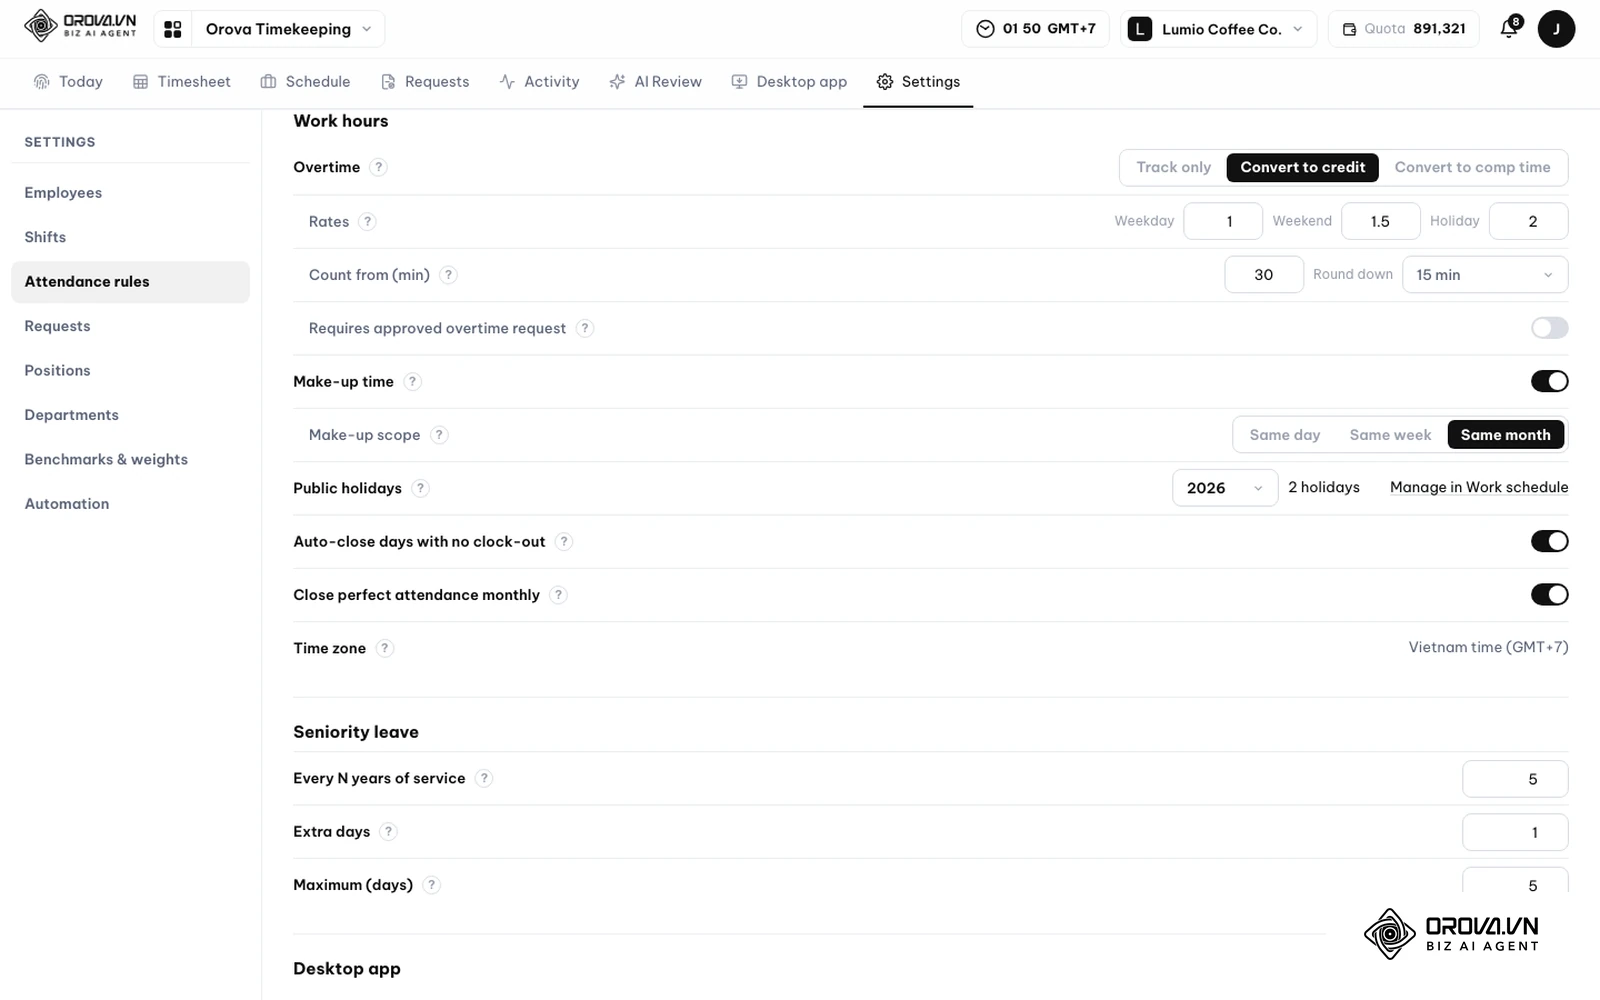Click help icon next to Extra days
The height and width of the screenshot is (1000, 1600).
(x=388, y=832)
